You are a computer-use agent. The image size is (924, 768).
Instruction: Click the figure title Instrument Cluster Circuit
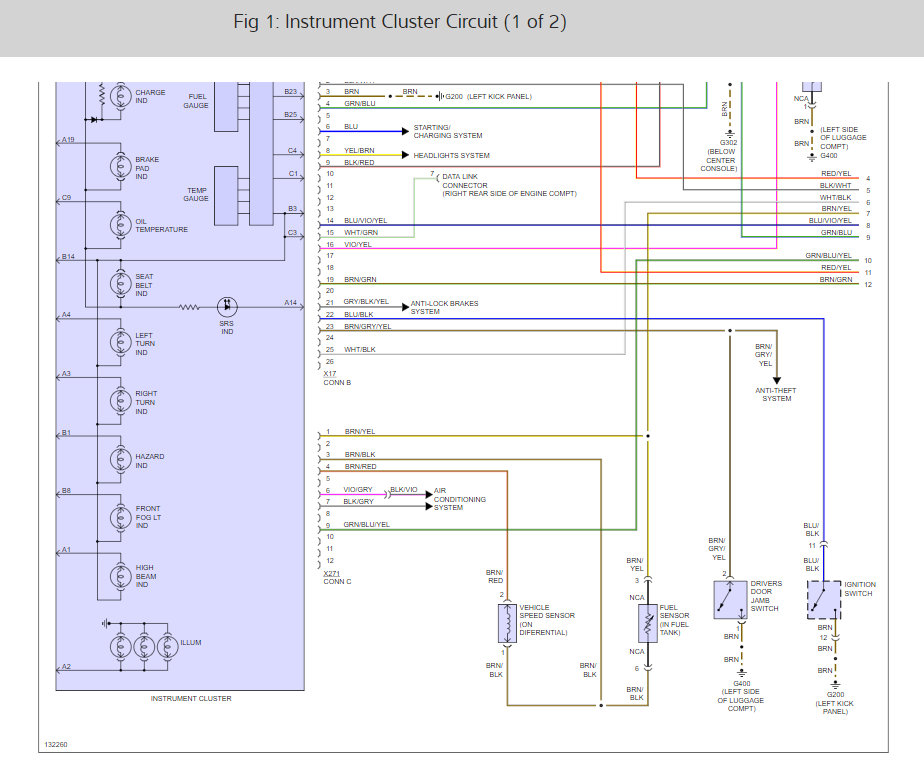click(400, 22)
